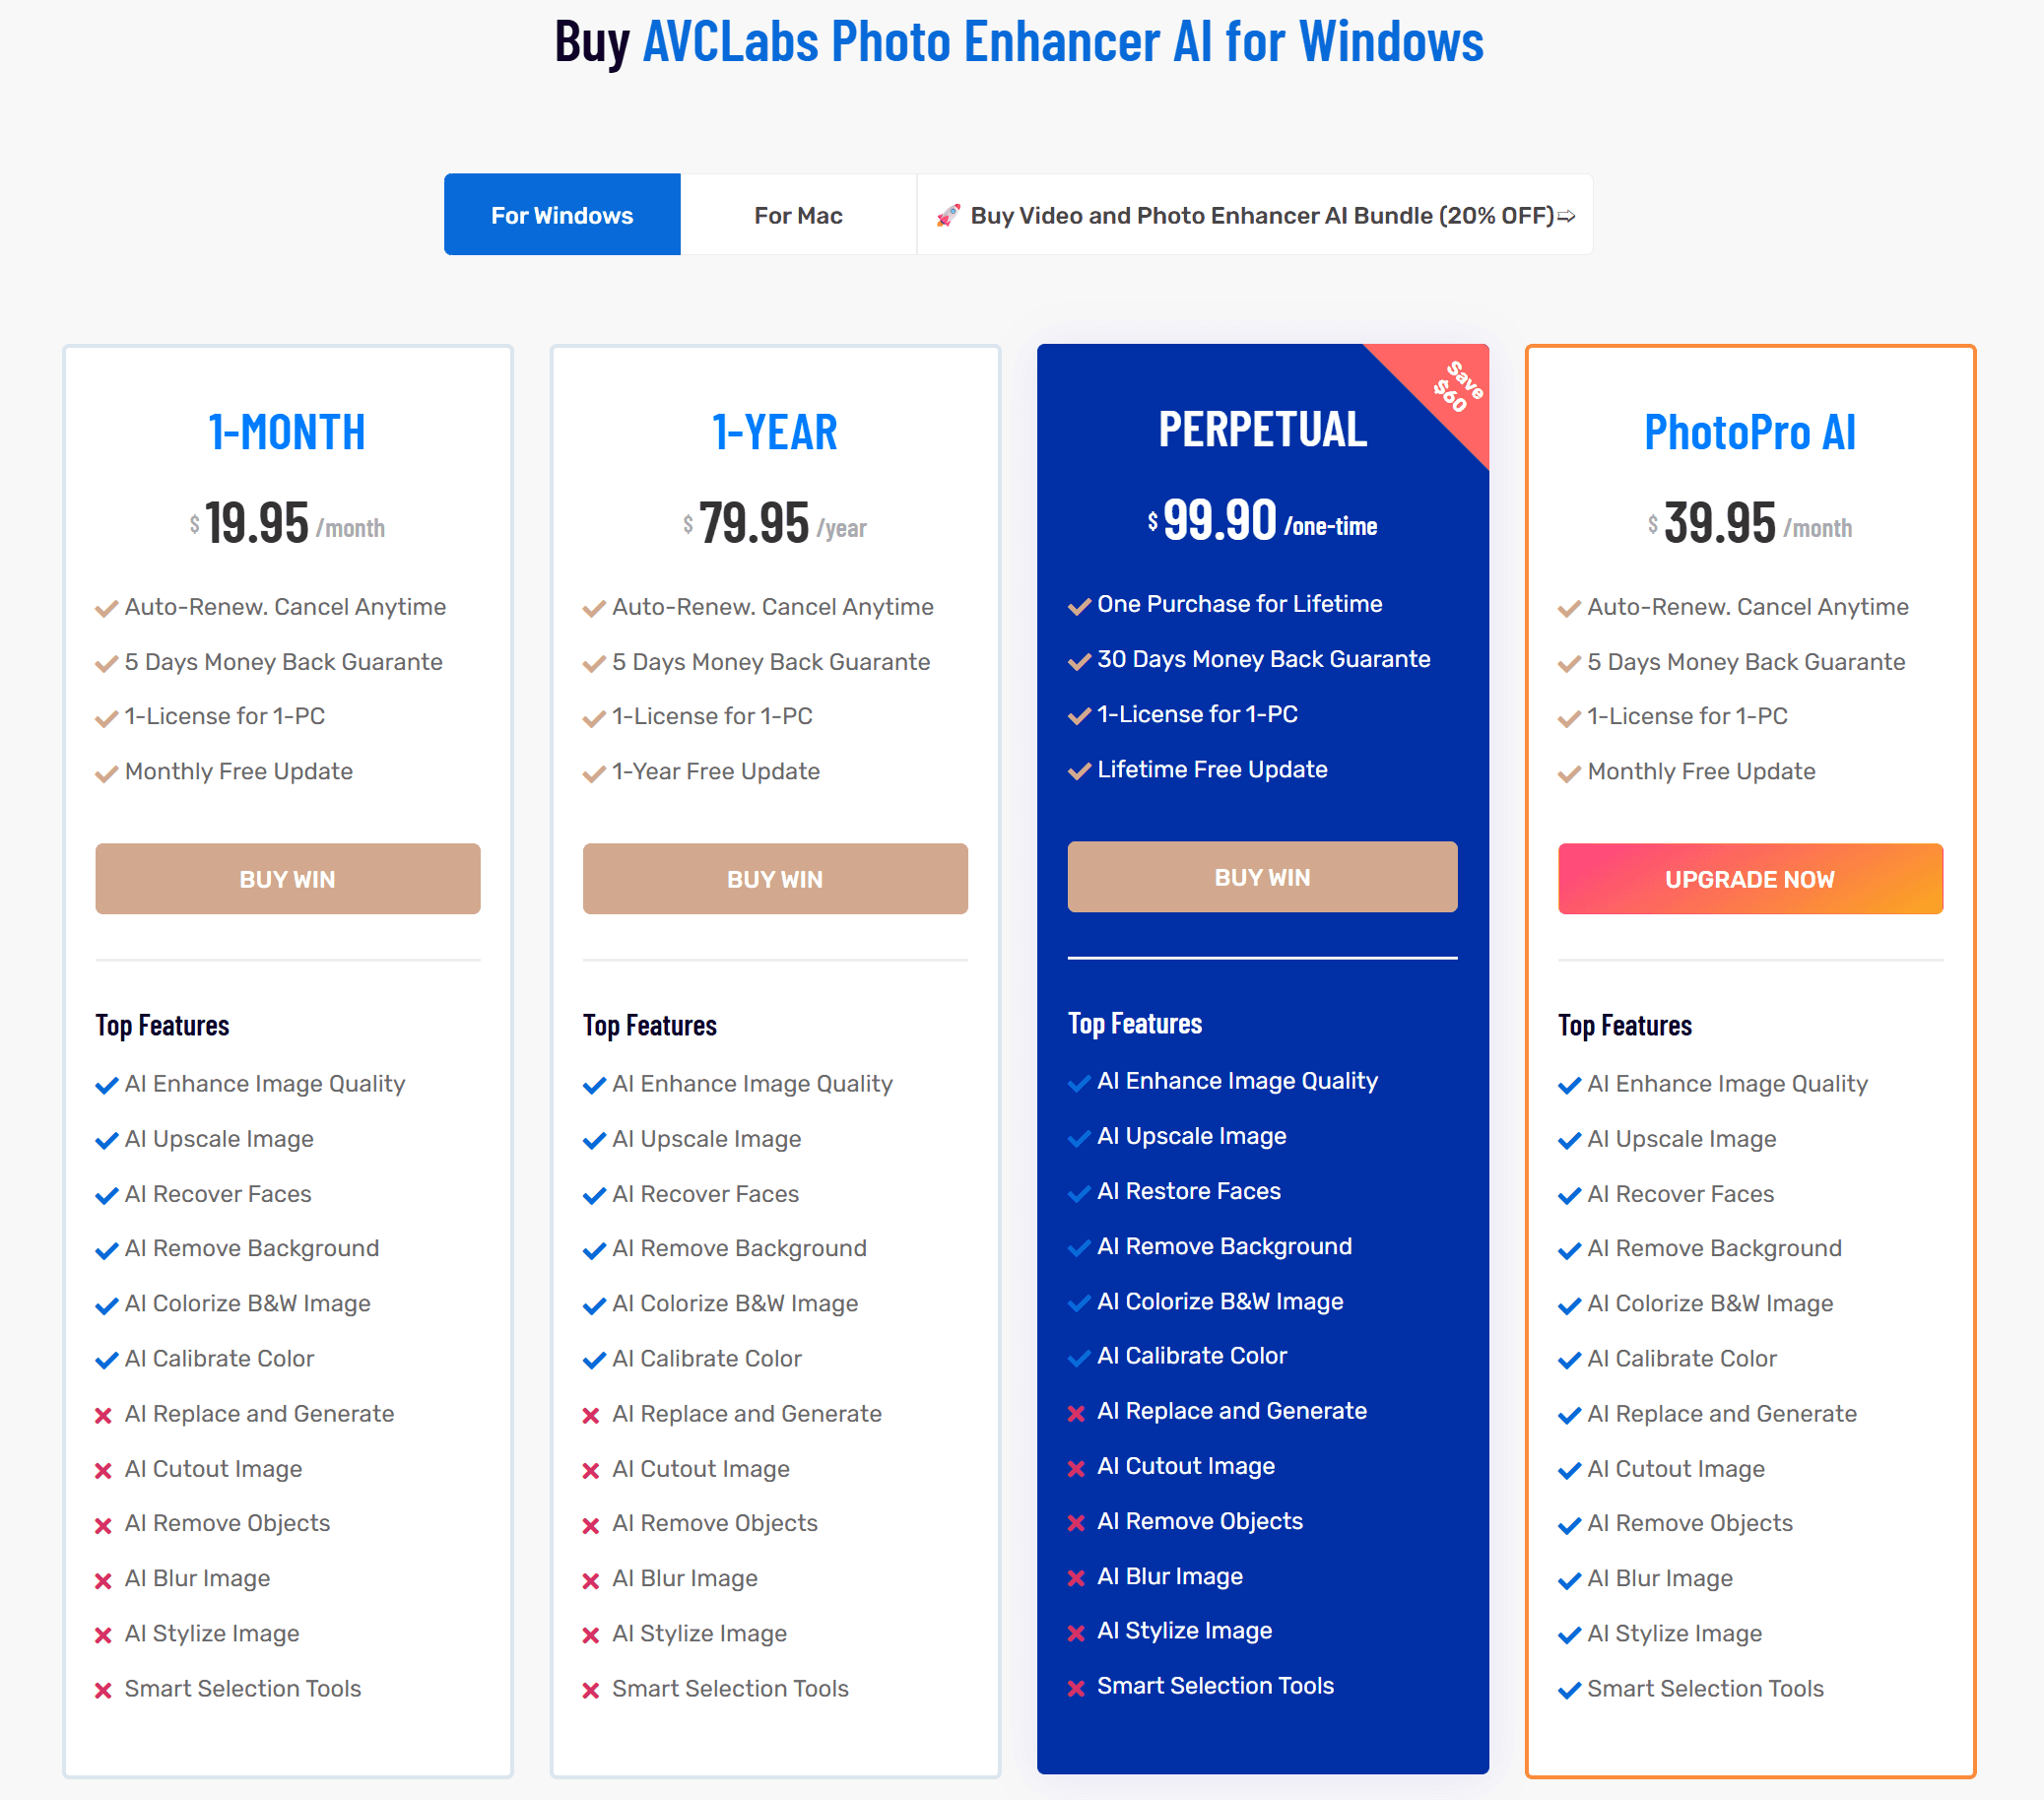
Task: Click check icon beside PhotoPro AI 1-License for 1-PC
Action: pos(1569,719)
